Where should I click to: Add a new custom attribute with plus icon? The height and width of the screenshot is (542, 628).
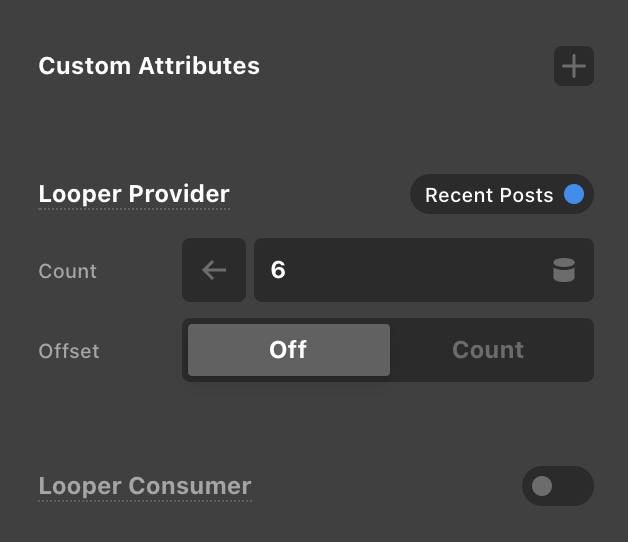pos(574,67)
